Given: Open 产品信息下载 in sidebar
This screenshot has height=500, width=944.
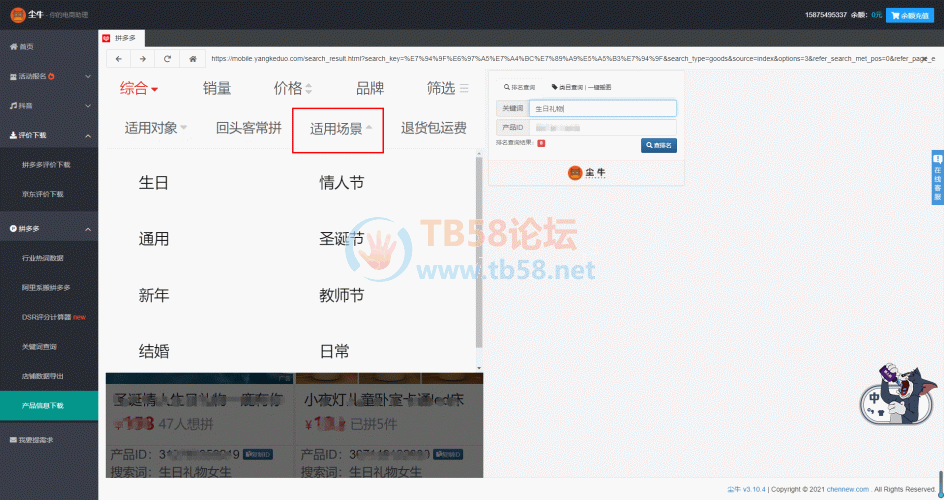Looking at the screenshot, I should click(48, 406).
